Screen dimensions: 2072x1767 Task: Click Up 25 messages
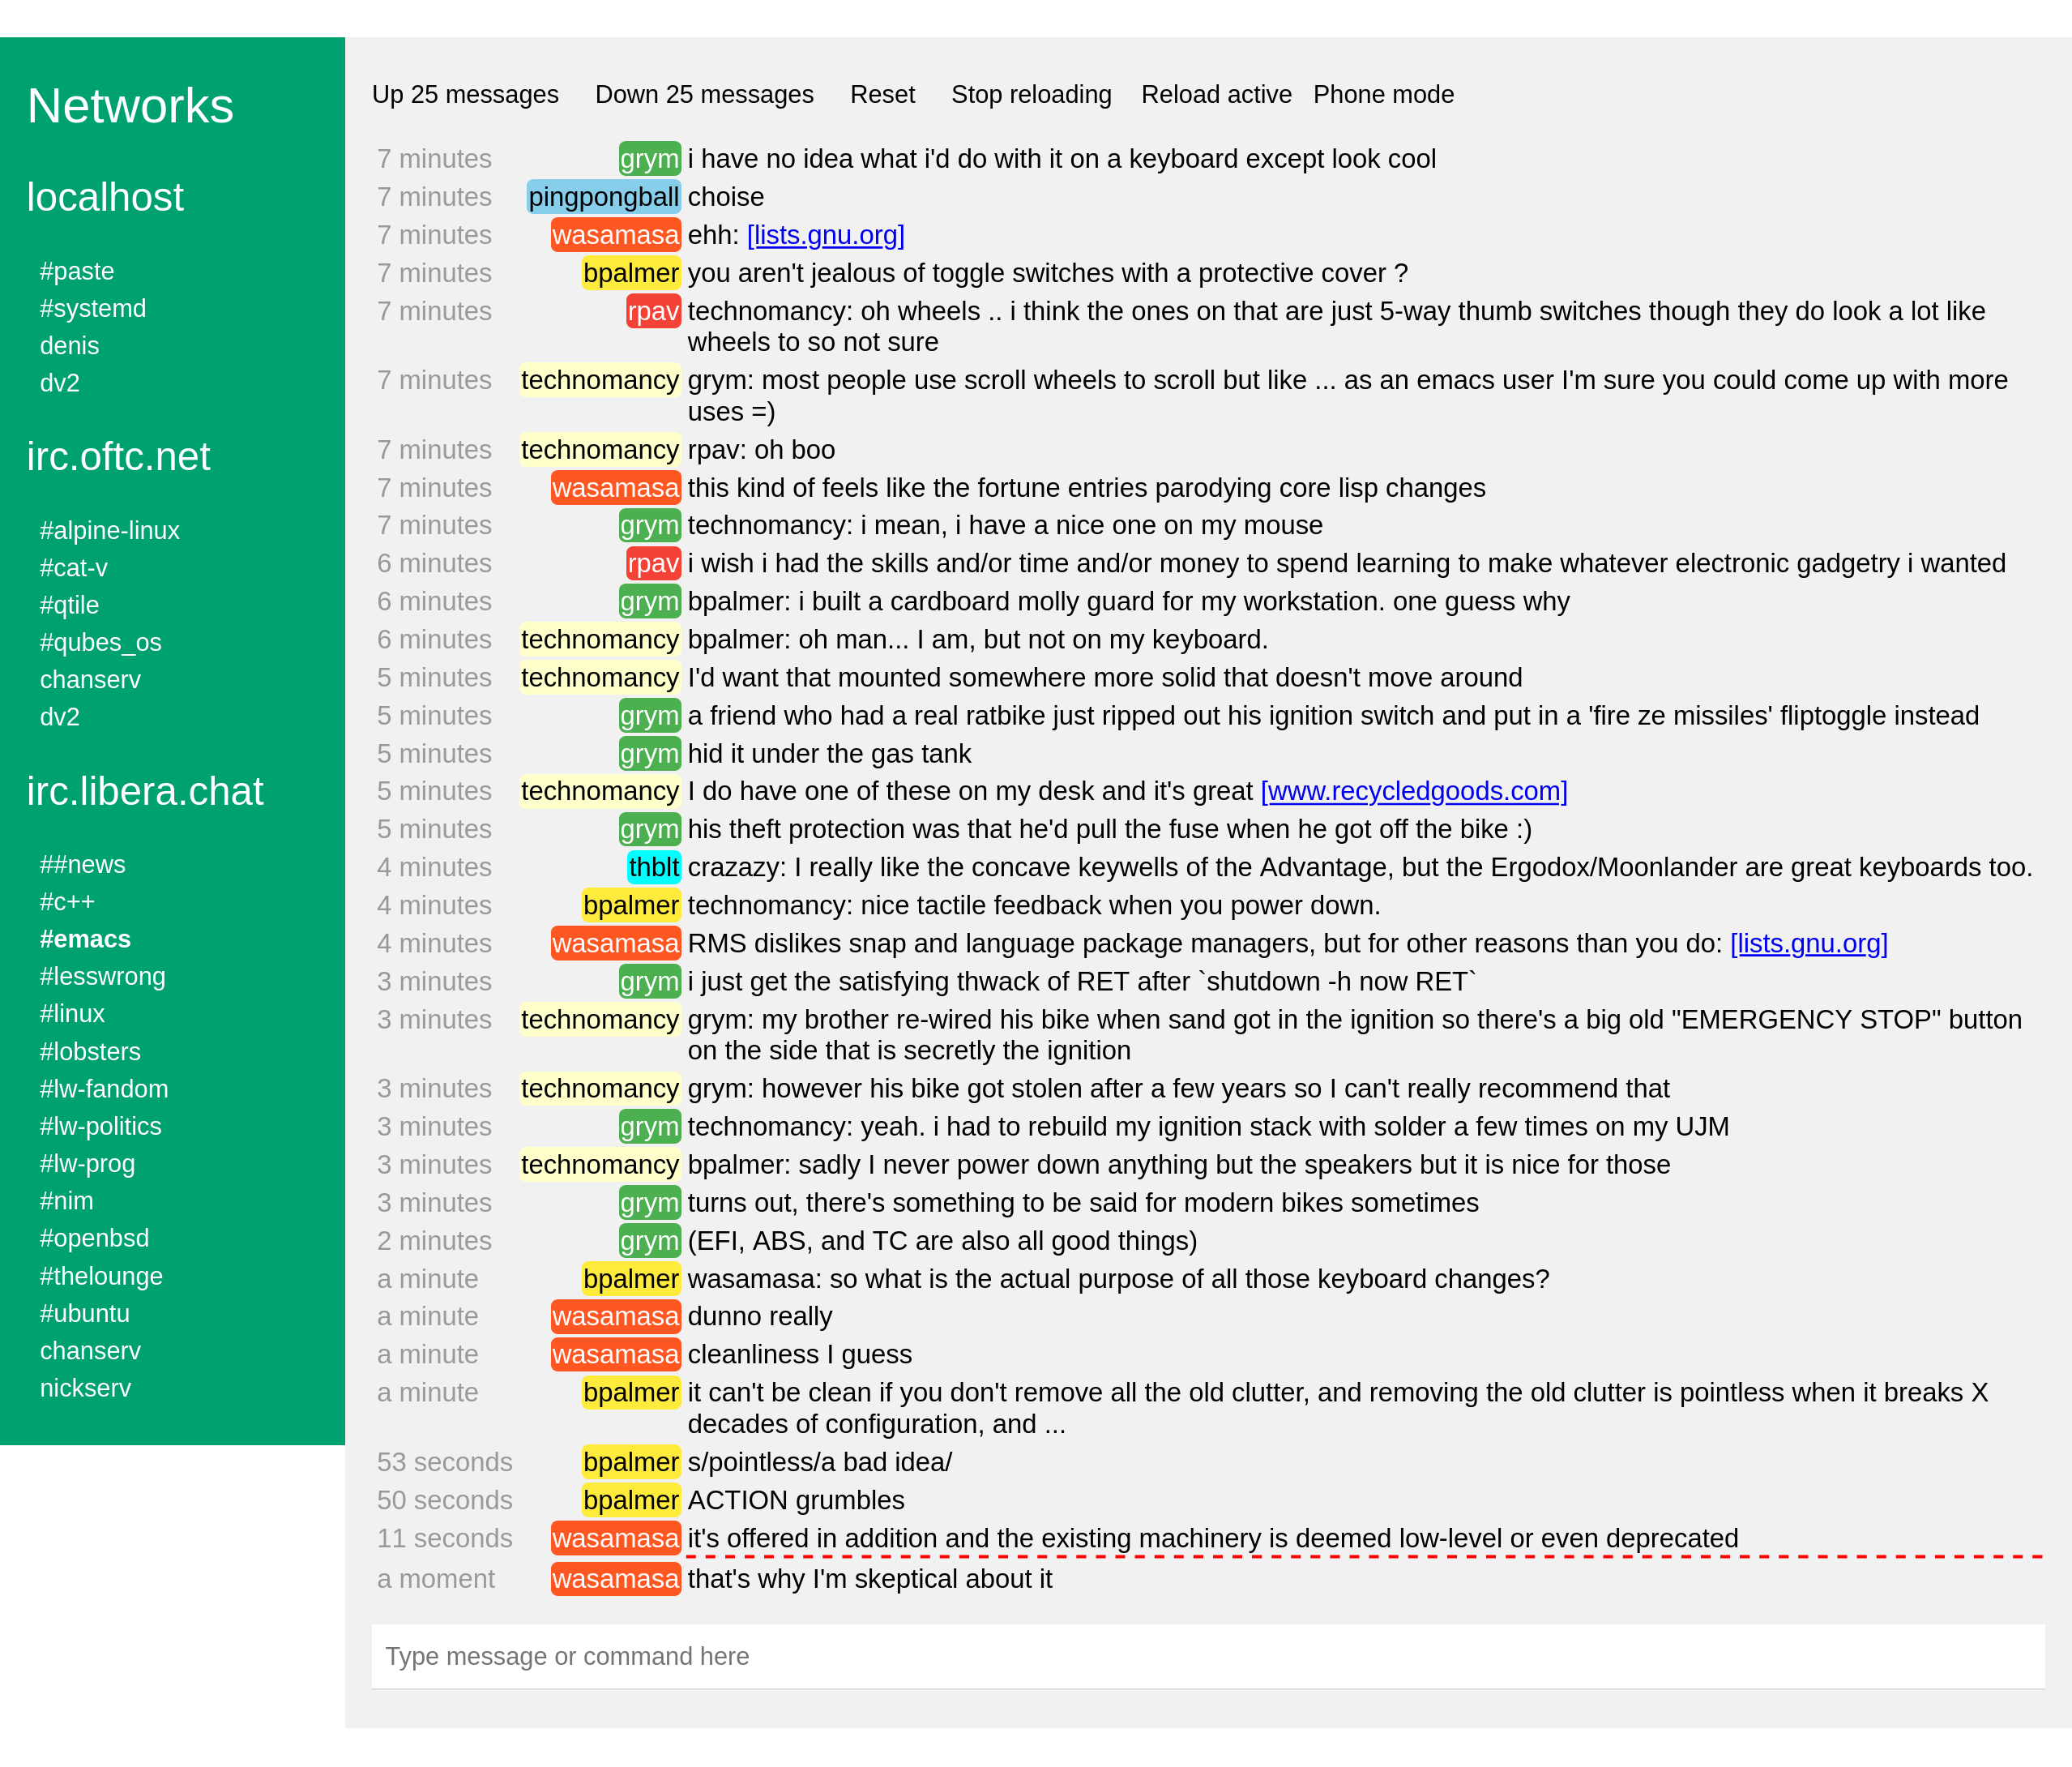465,94
